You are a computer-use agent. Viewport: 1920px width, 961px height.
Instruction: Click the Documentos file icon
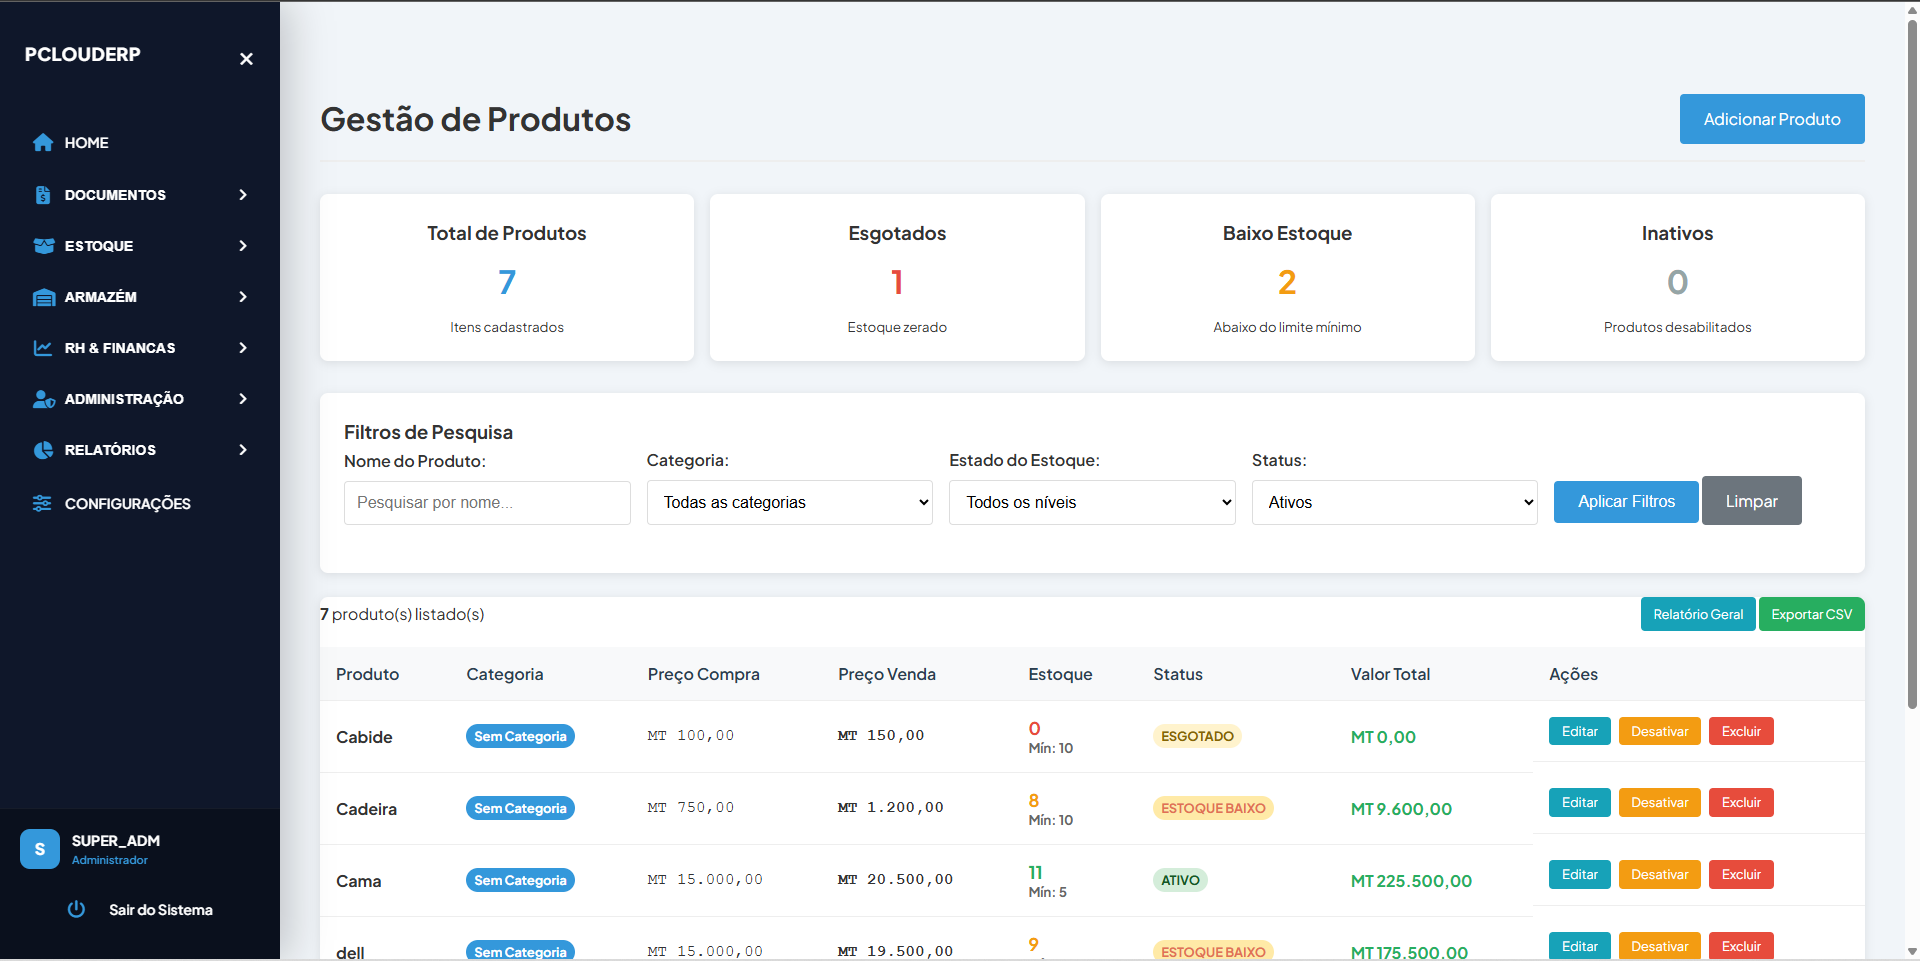[43, 195]
